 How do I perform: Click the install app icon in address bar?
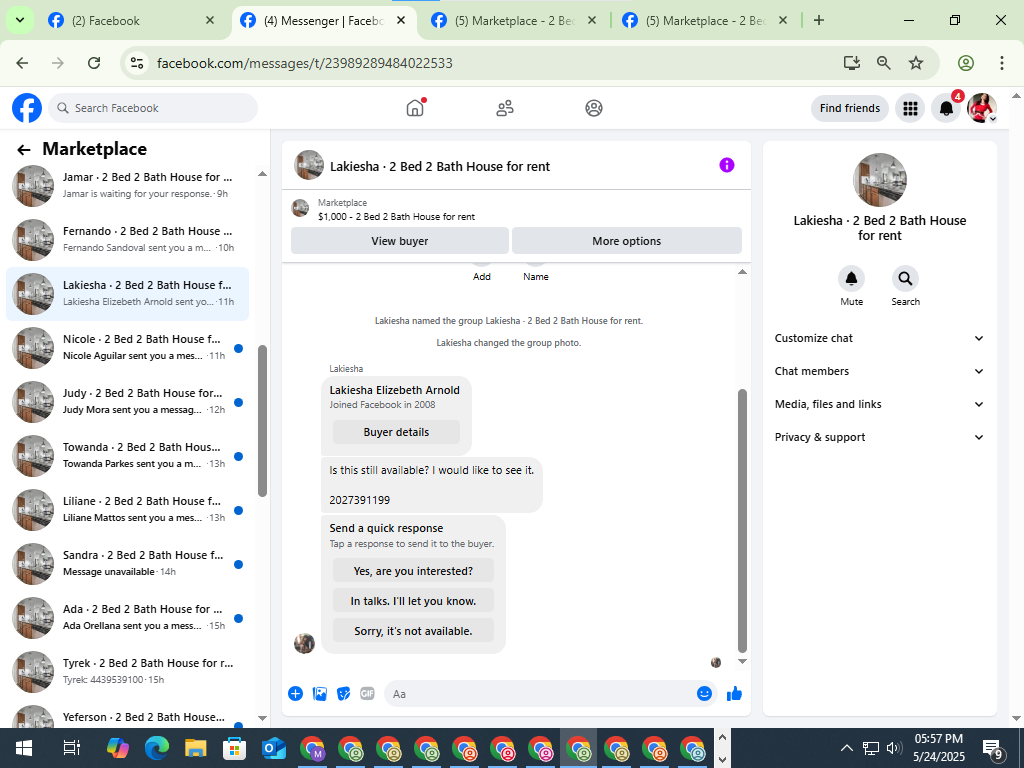coord(852,63)
